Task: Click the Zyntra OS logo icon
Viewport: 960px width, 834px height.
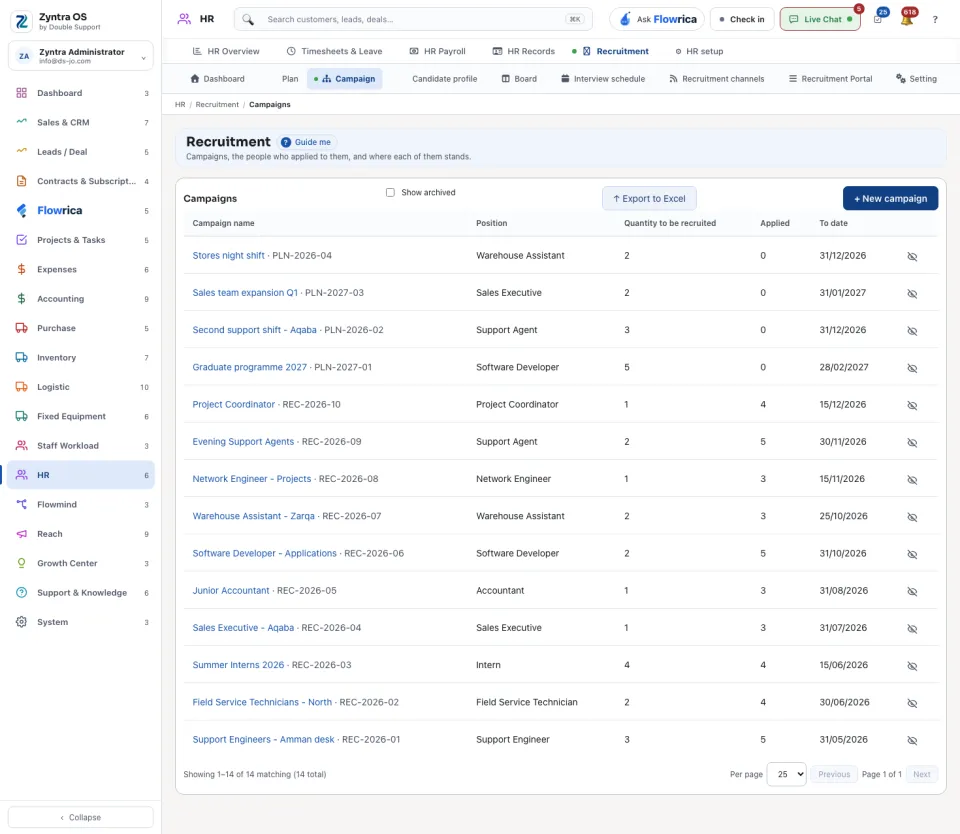Action: (x=21, y=21)
